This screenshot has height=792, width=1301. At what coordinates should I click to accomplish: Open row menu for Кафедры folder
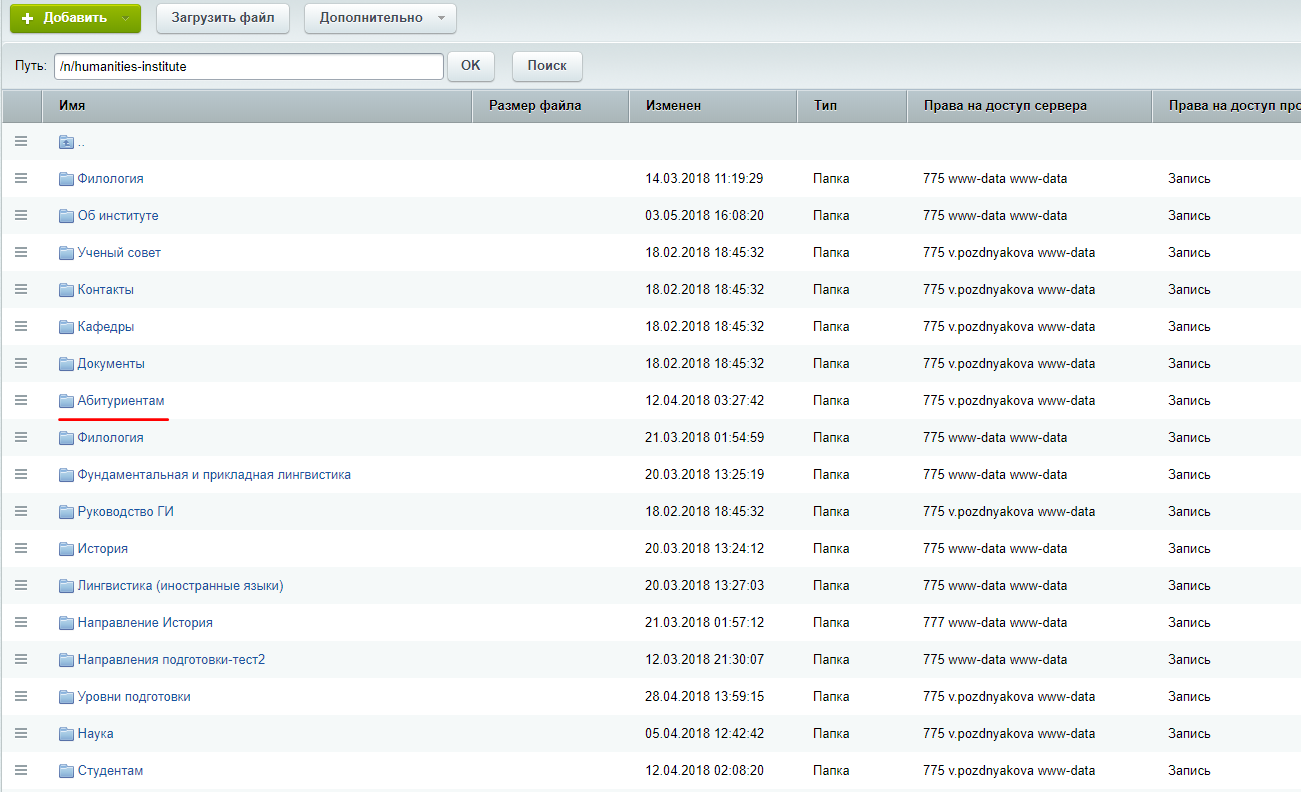21,326
